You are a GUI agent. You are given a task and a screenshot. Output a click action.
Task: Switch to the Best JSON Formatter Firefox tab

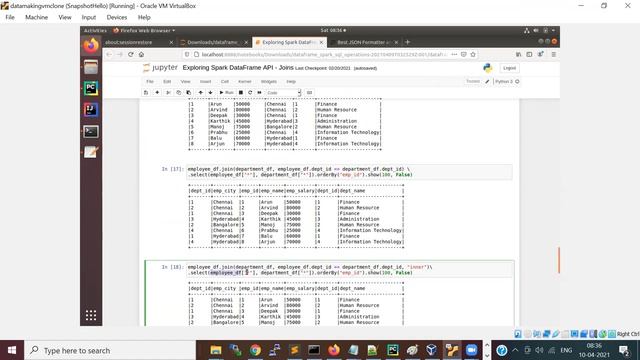(363, 42)
